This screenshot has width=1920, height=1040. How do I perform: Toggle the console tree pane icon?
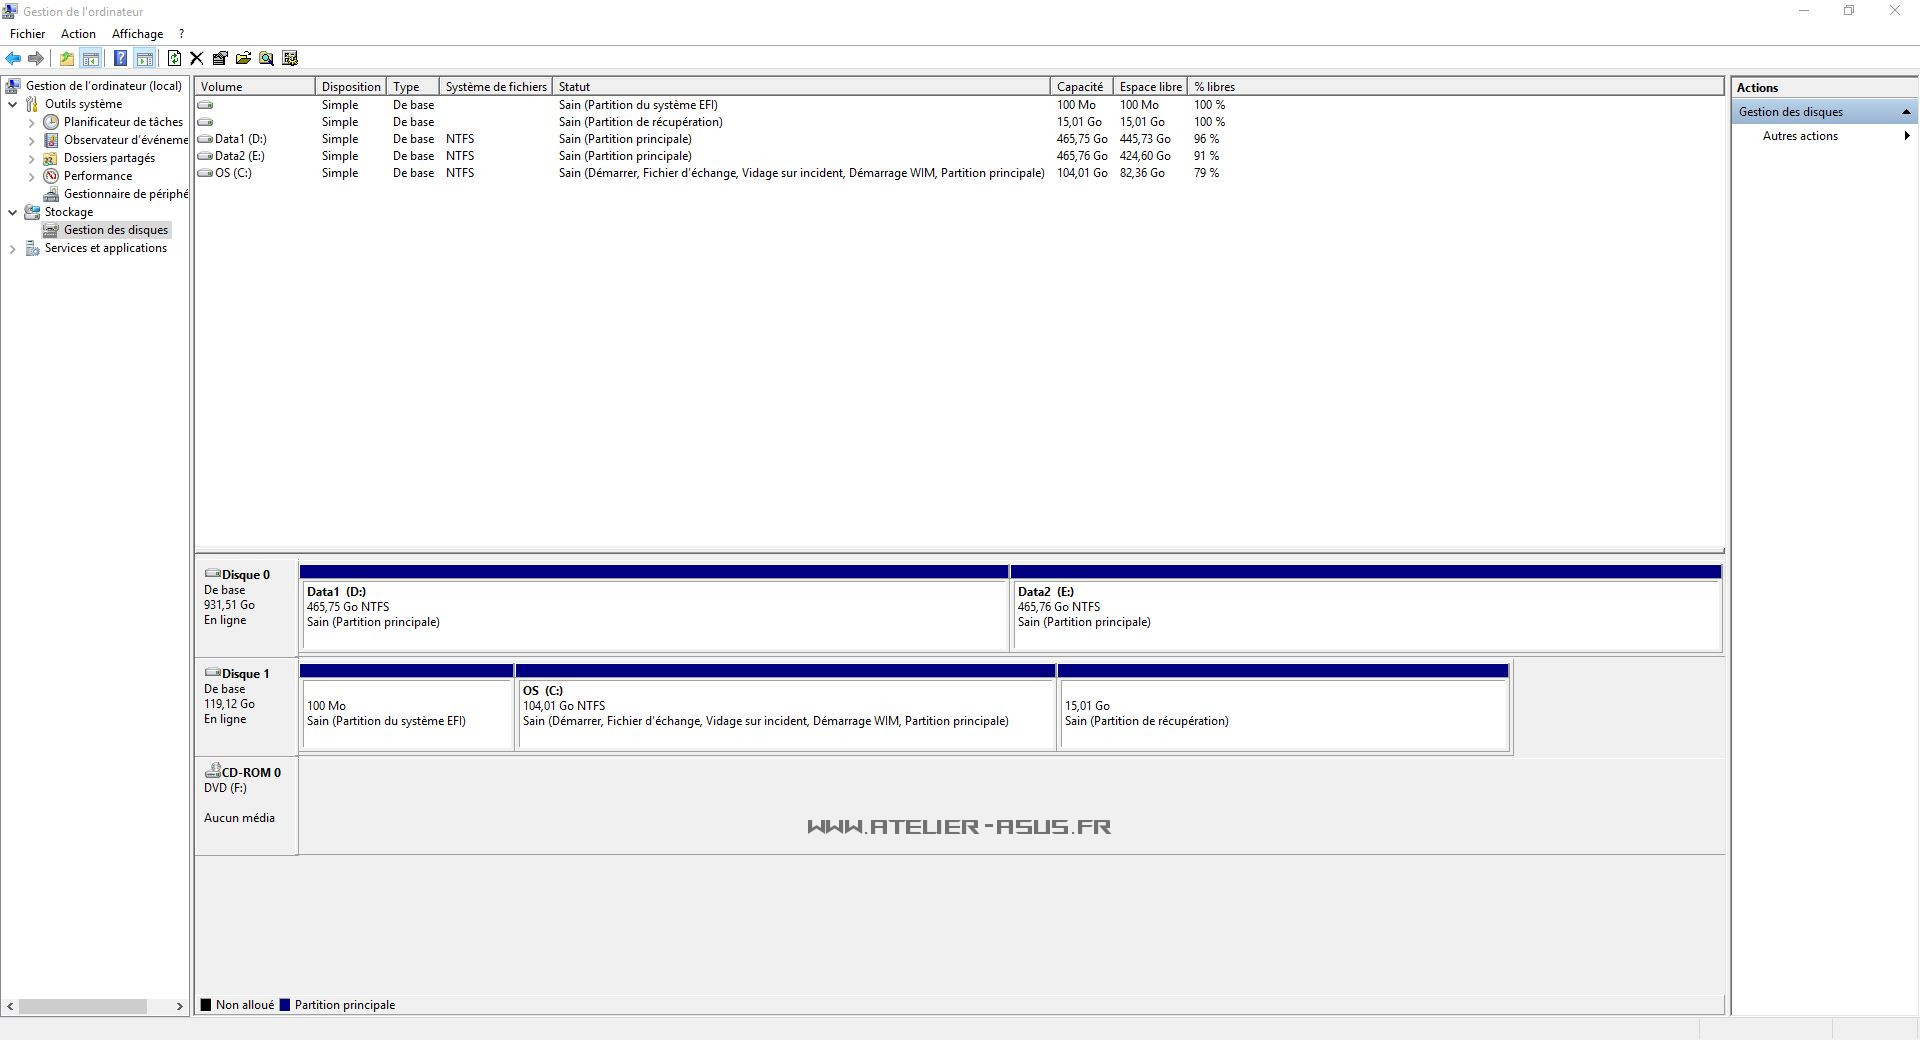point(90,58)
